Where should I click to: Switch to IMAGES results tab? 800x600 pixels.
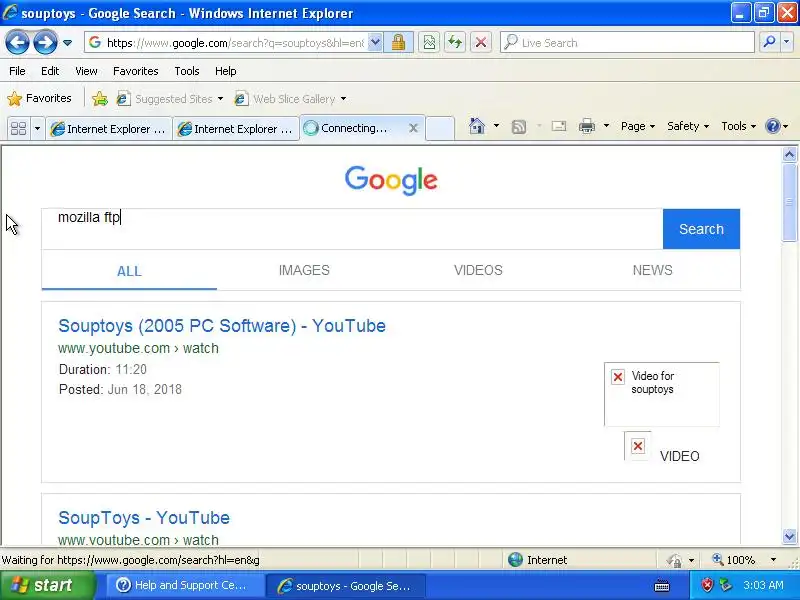(x=304, y=270)
